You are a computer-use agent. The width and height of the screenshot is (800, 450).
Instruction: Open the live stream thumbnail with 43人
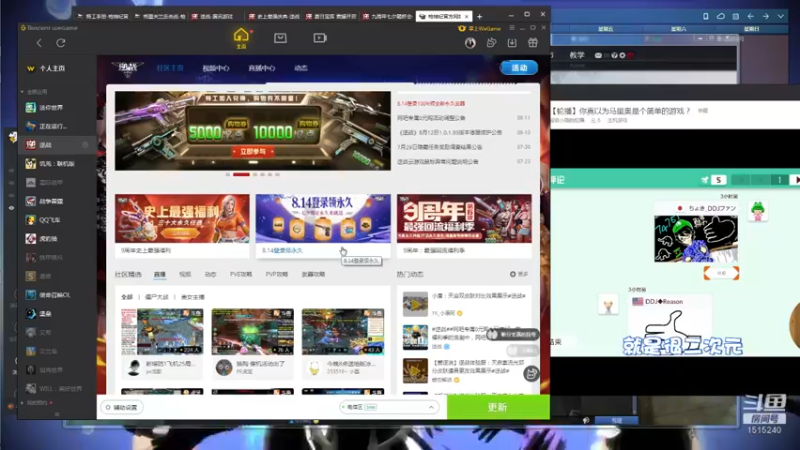343,332
